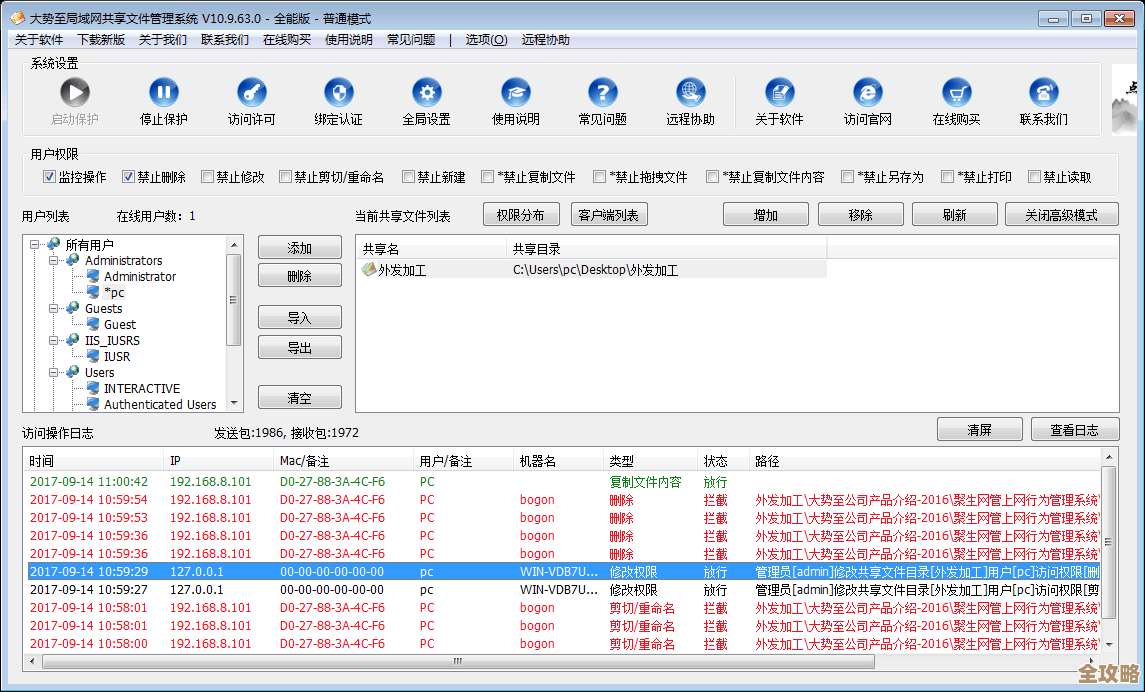This screenshot has height=692, width=1145.
Task: Open the 使用说明 (Instructions) icon
Action: pyautogui.click(x=515, y=100)
